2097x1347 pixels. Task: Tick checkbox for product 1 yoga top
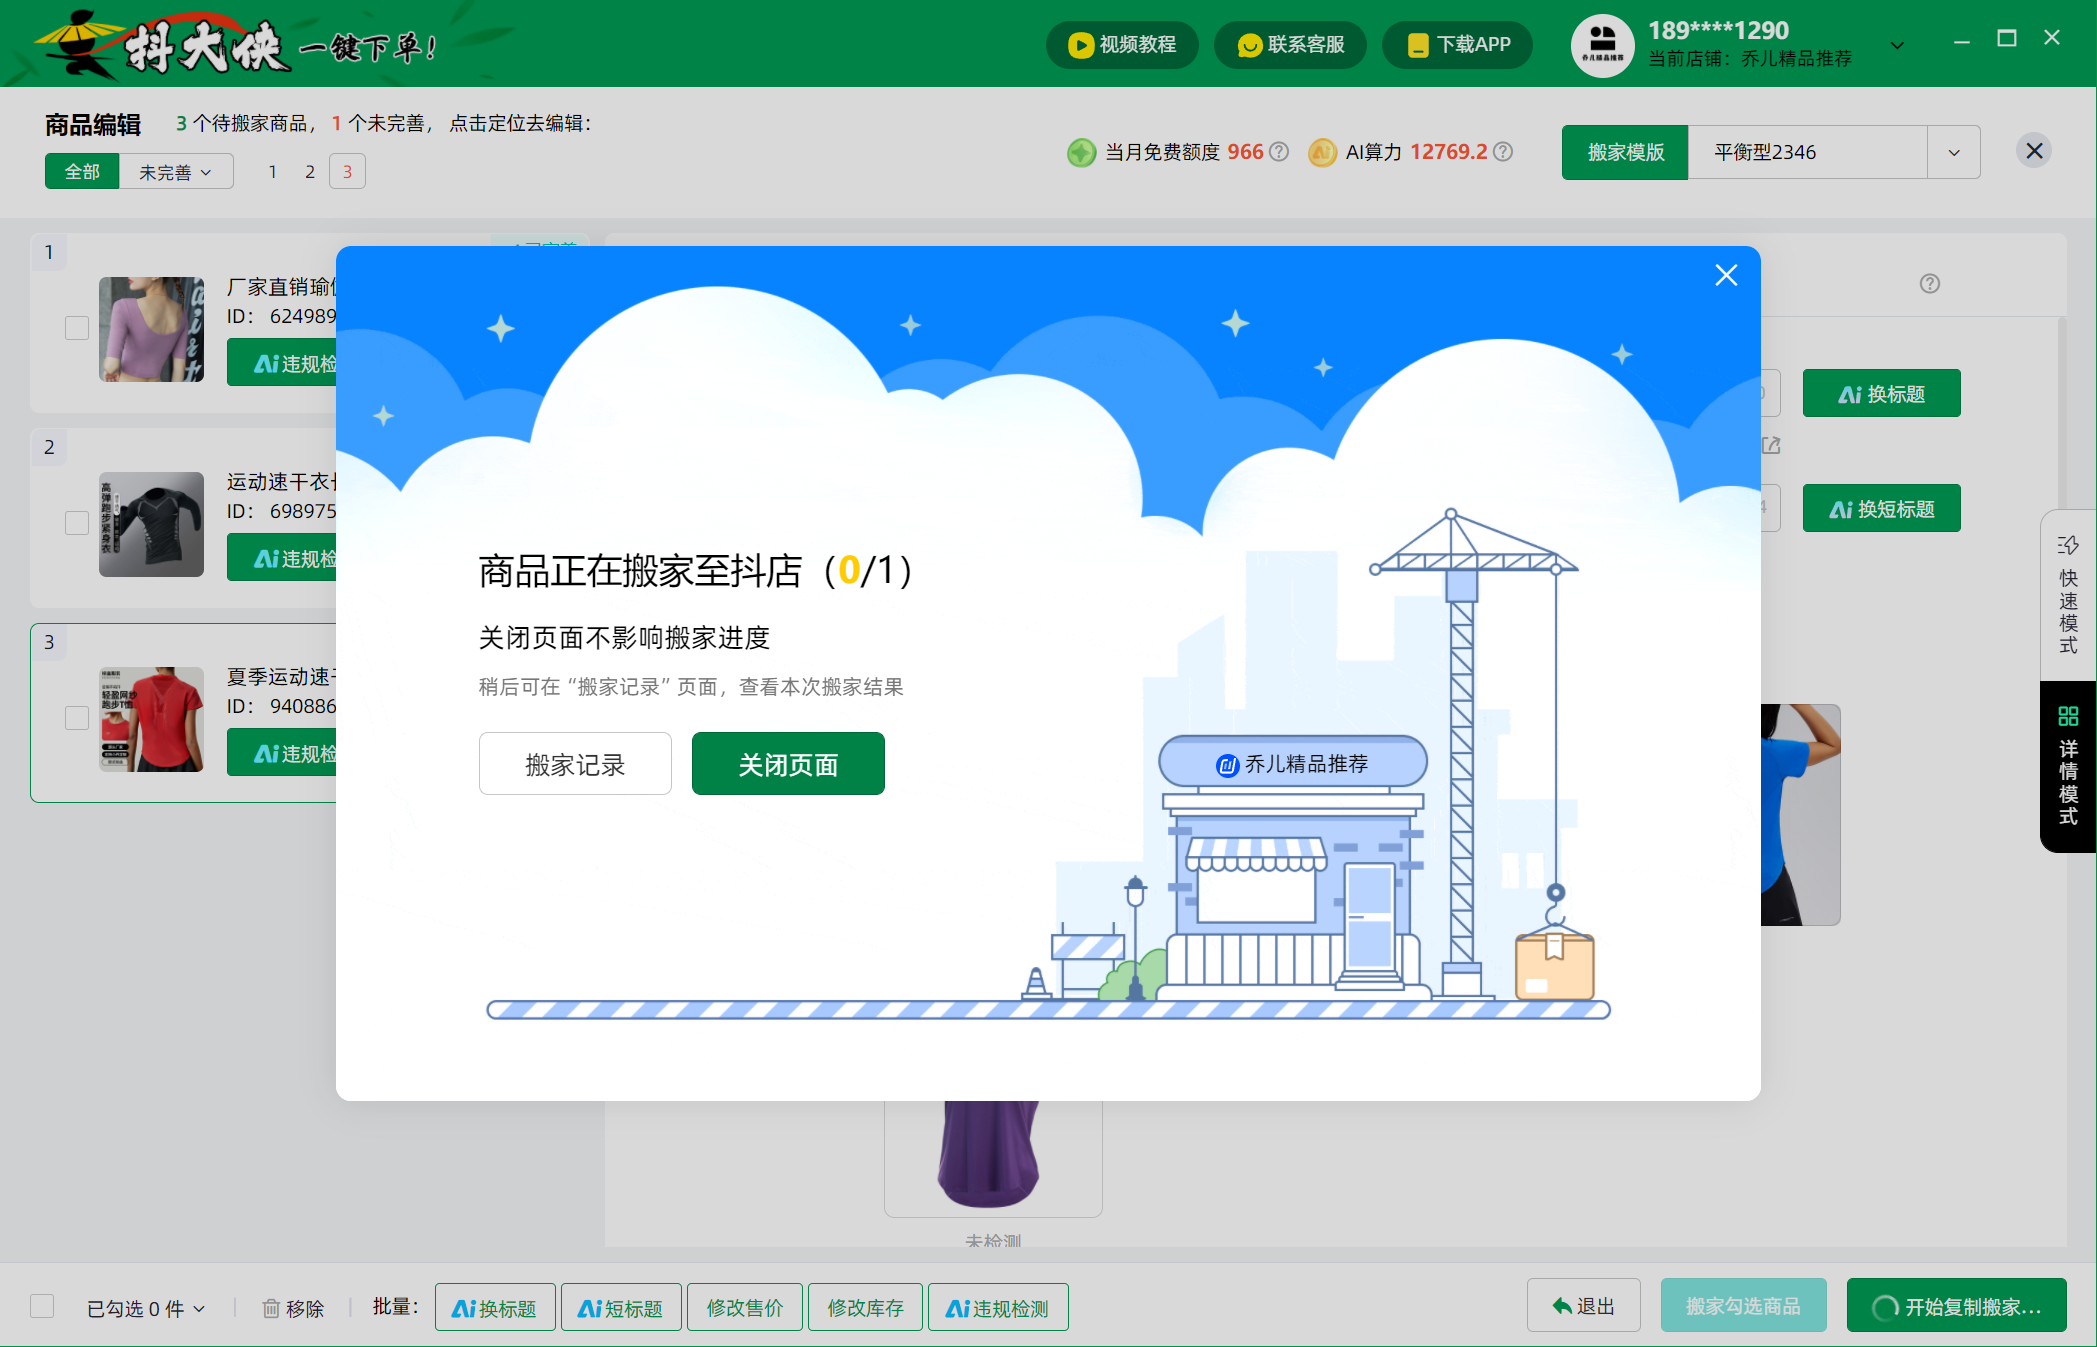(x=77, y=328)
